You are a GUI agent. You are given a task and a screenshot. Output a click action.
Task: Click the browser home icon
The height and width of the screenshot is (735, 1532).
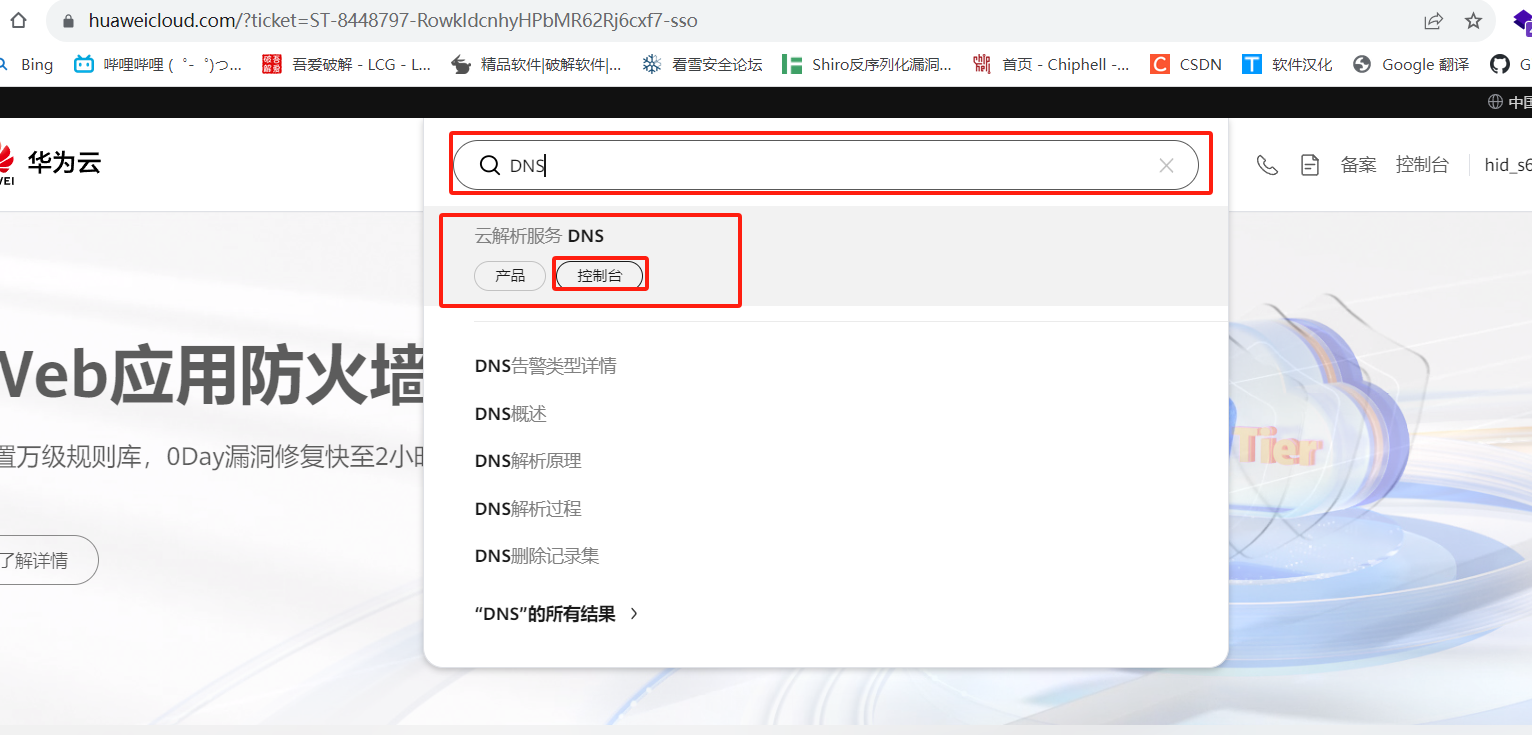(x=18, y=20)
